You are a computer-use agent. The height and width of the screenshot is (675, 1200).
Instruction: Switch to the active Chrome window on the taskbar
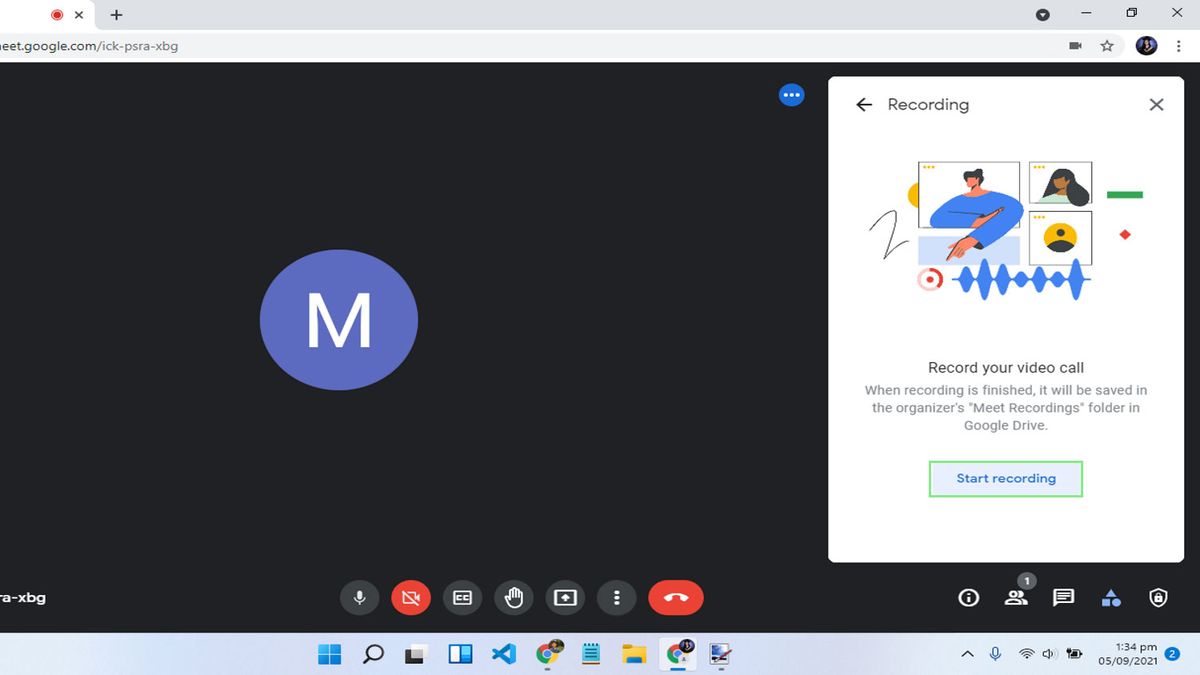point(680,654)
